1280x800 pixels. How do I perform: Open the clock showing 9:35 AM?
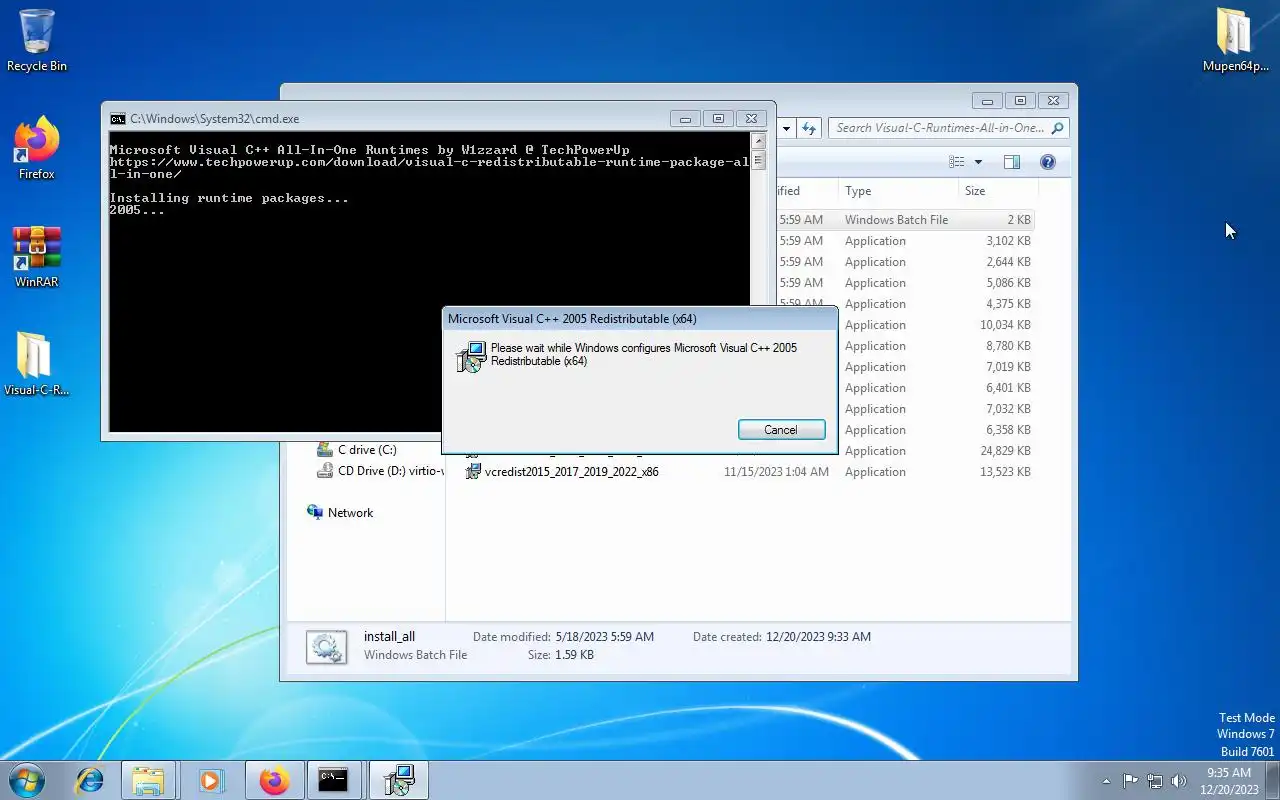(1229, 781)
